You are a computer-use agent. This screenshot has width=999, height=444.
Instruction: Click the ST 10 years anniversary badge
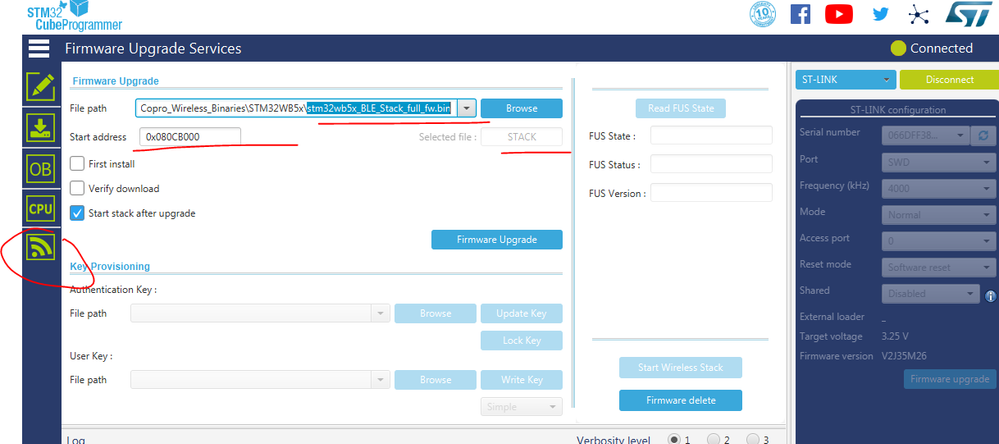[763, 14]
